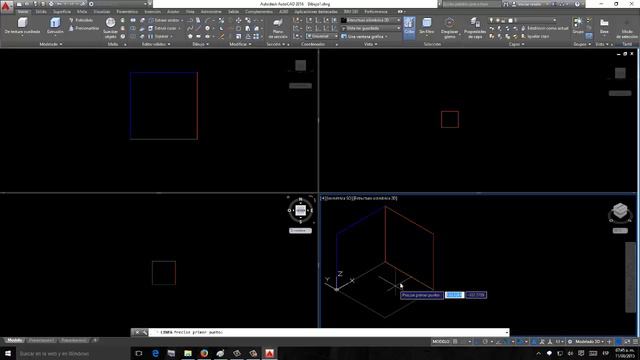
Task: Click the Una ventana gráfica button
Action: tap(364, 36)
